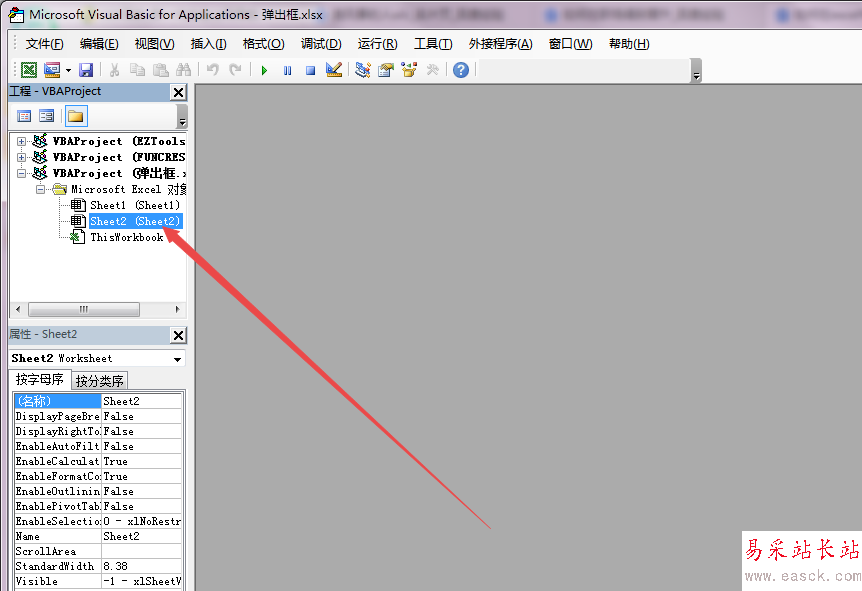This screenshot has height=591, width=862.
Task: Collapse VBAProject (弹出框 node
Action: (x=21, y=173)
